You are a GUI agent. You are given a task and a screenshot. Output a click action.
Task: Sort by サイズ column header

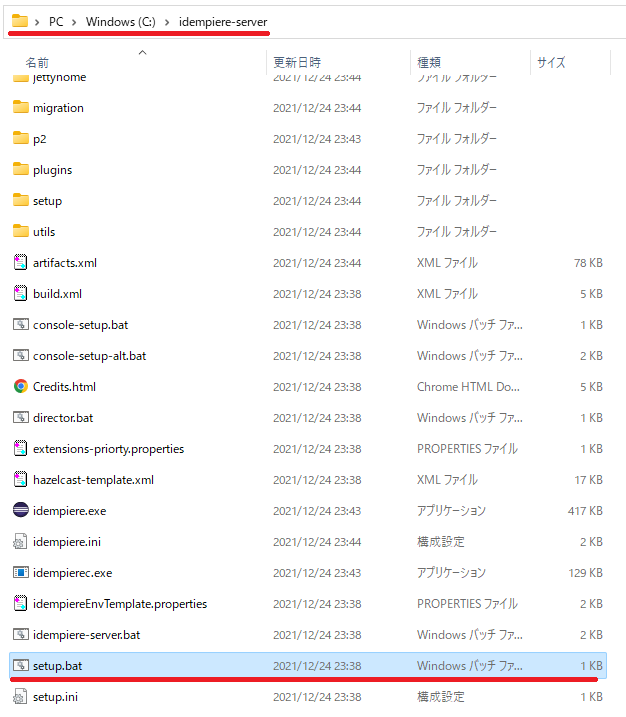[x=551, y=62]
